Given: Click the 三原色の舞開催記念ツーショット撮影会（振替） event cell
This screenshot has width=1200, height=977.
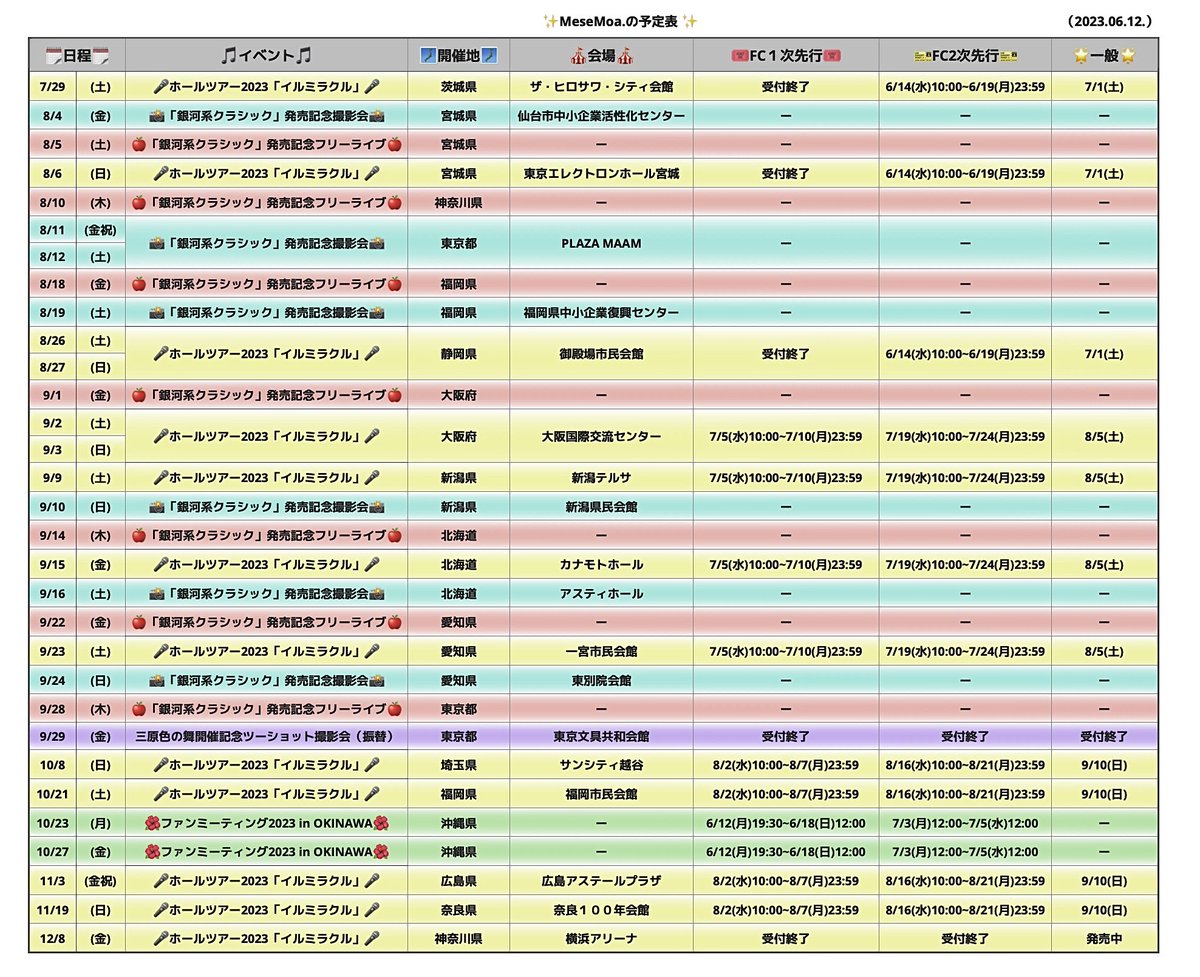Looking at the screenshot, I should coord(266,736).
